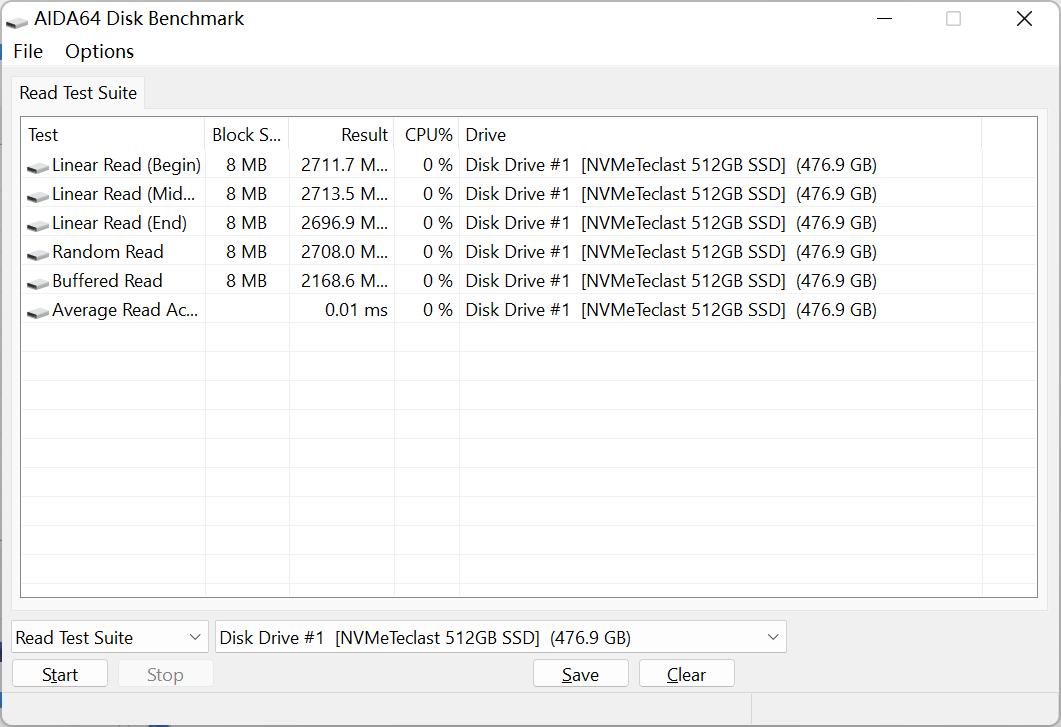The image size is (1061, 727).
Task: Select the Read Test Suite tab
Action: pos(78,93)
